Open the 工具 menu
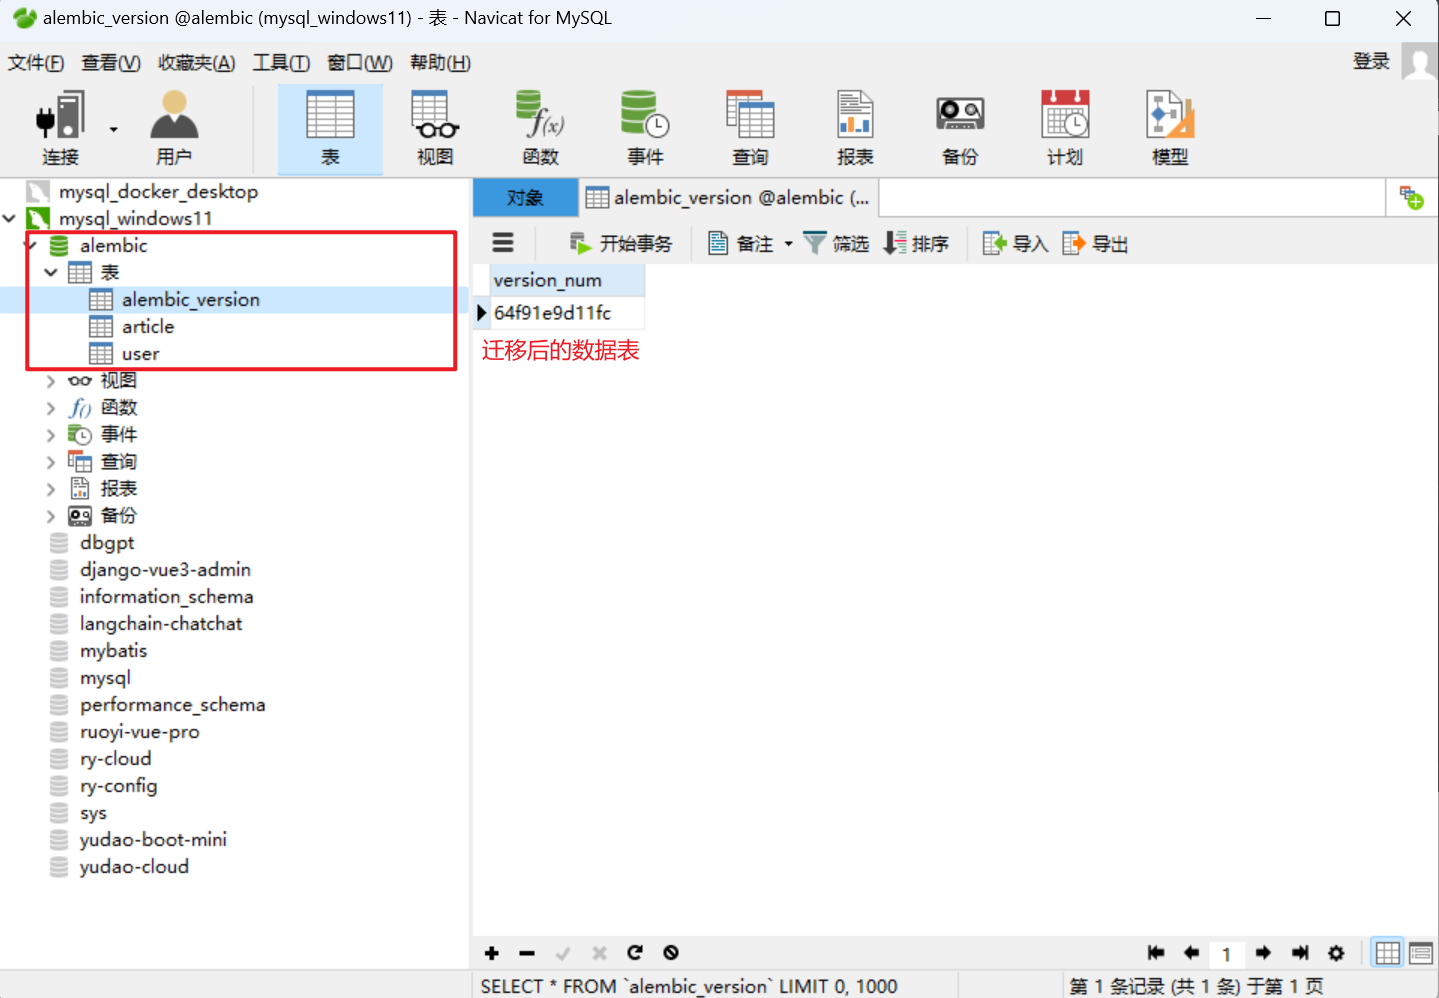Image resolution: width=1439 pixels, height=998 pixels. (x=280, y=62)
